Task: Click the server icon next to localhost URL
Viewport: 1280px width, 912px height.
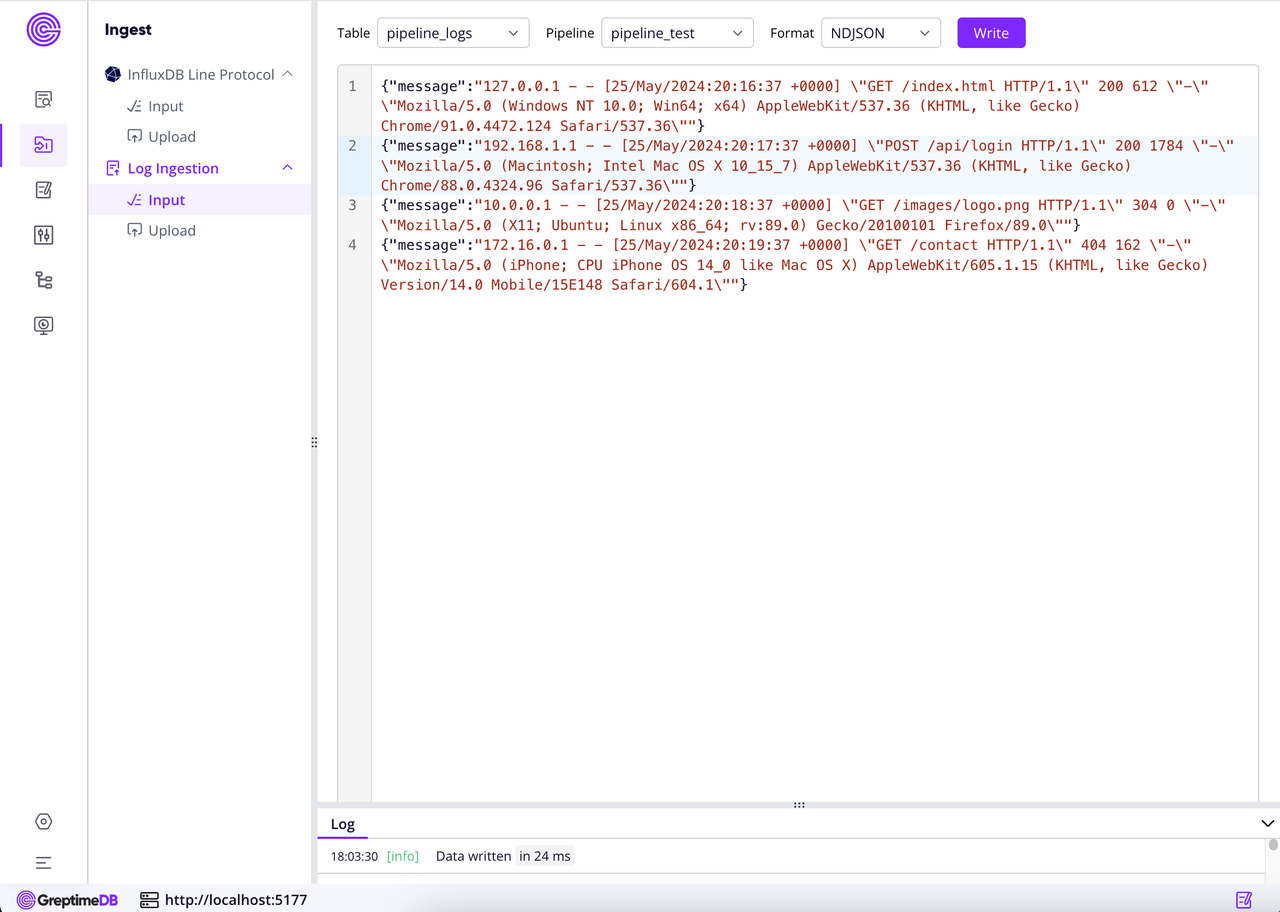Action: coord(149,899)
